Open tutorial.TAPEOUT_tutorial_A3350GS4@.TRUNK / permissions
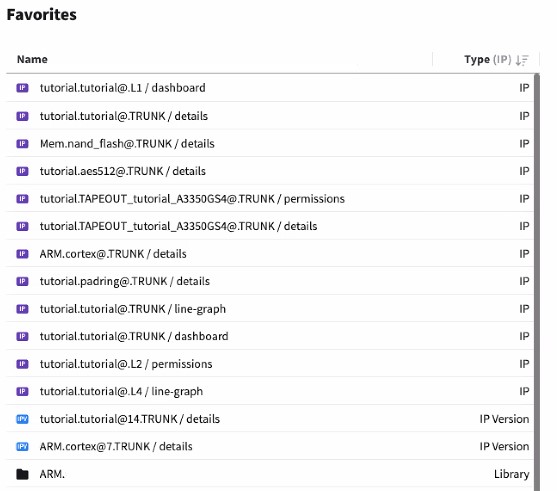This screenshot has width=557, height=491. (x=270, y=199)
